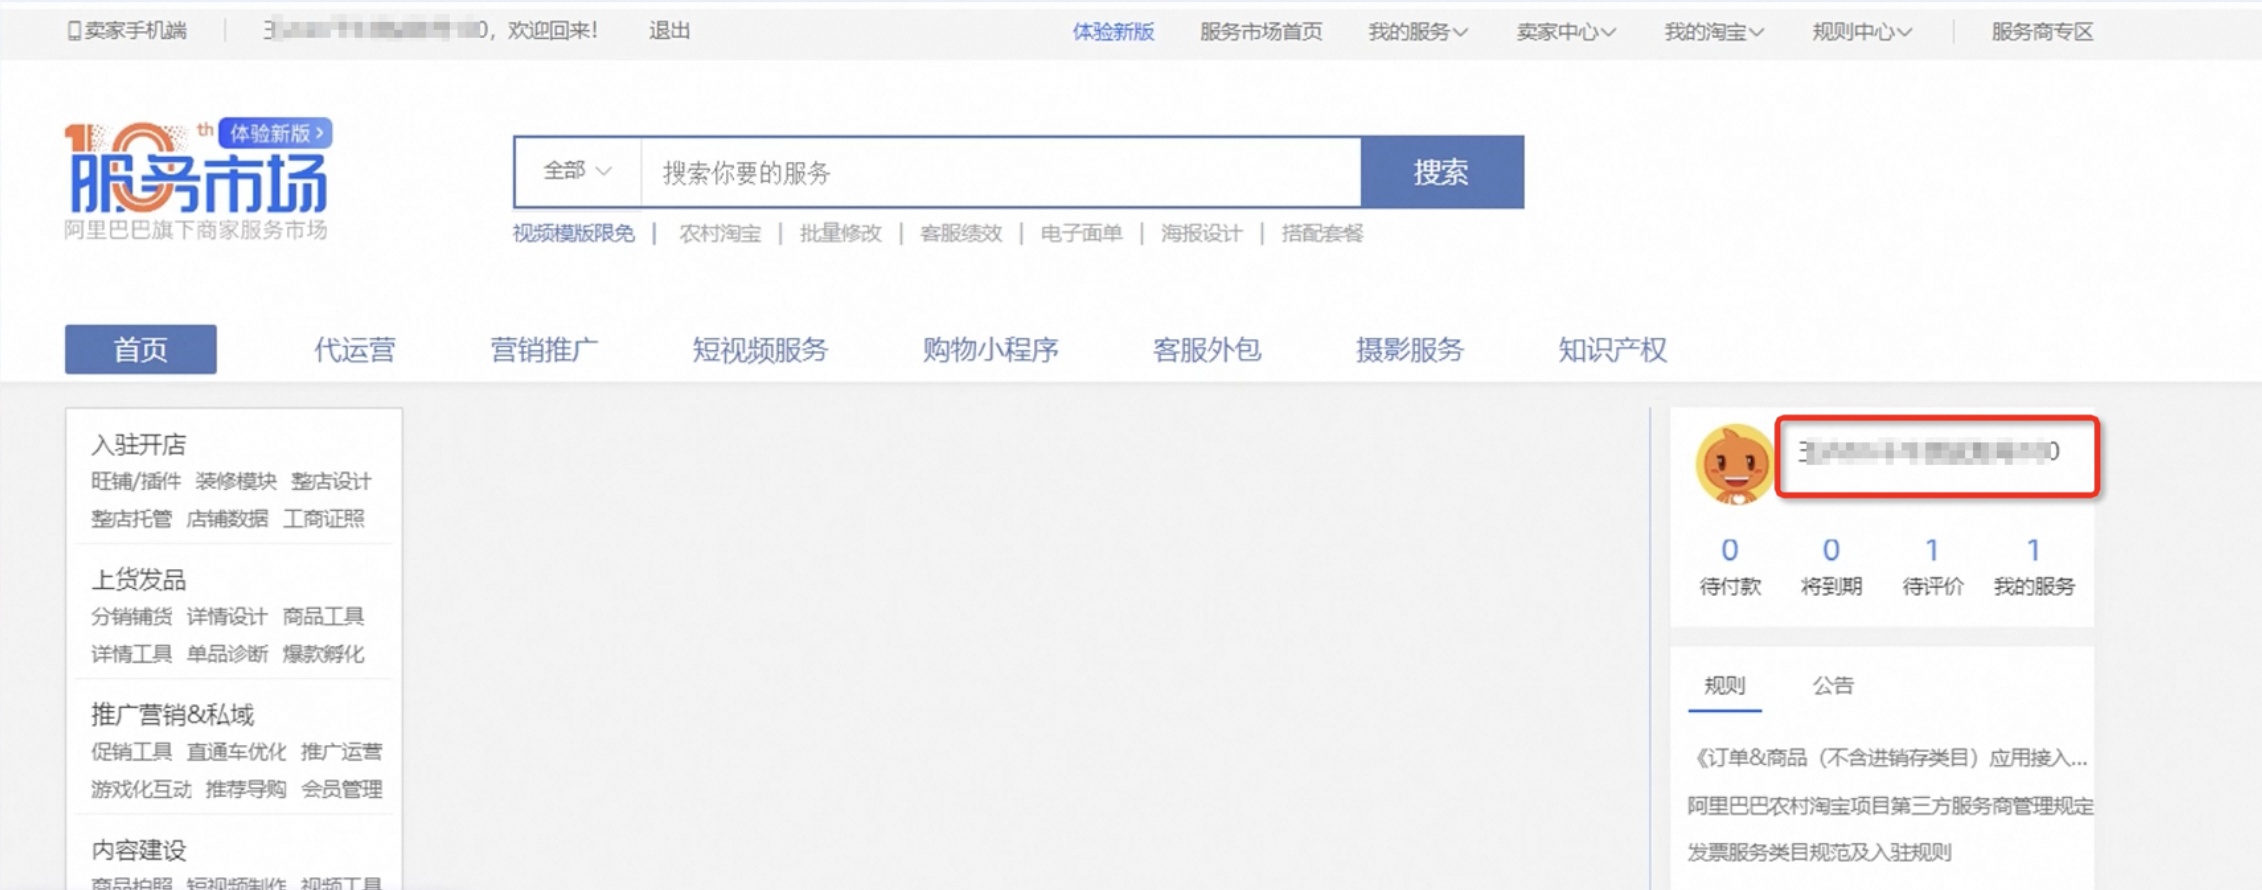
Task: Open 推广运营 in sidebar
Action: tap(341, 751)
